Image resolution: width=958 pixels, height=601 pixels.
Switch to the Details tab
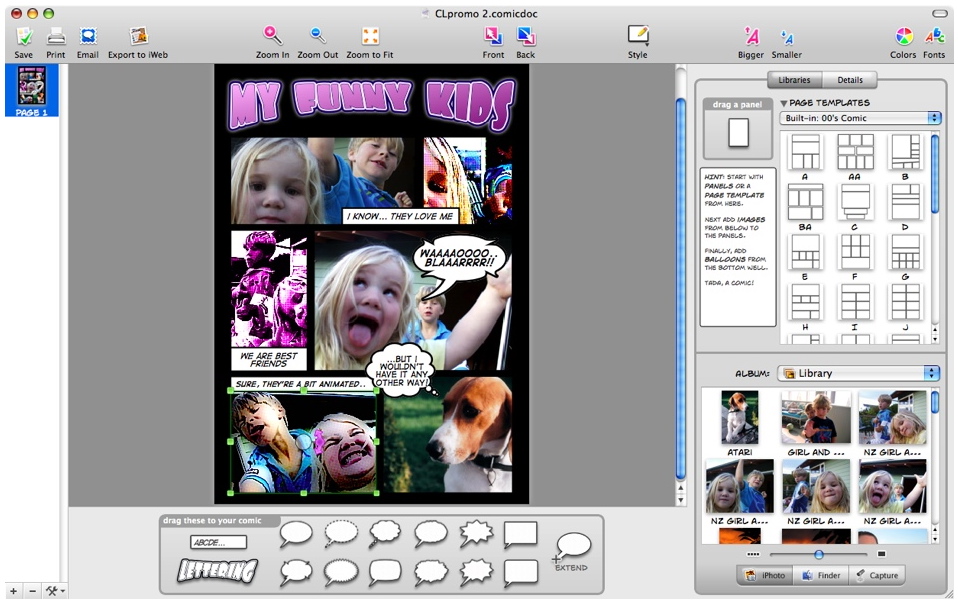pyautogui.click(x=849, y=80)
